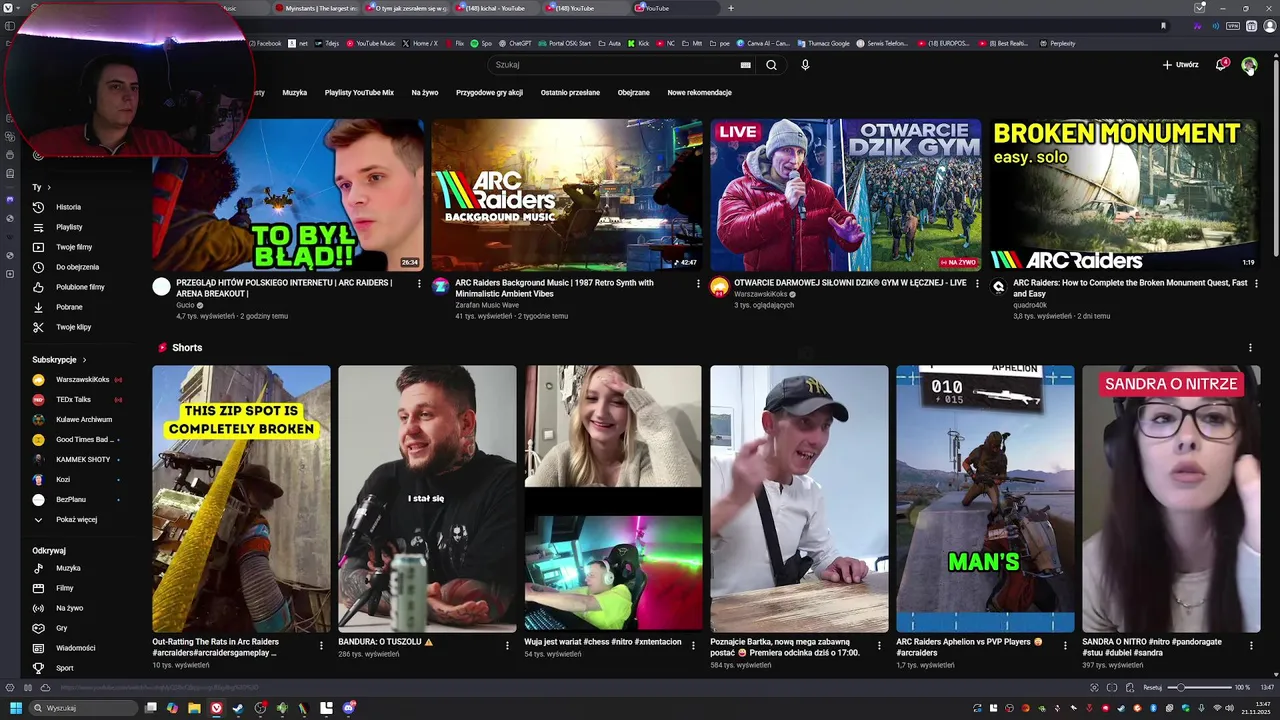Start voice search with microphone icon

click(805, 65)
